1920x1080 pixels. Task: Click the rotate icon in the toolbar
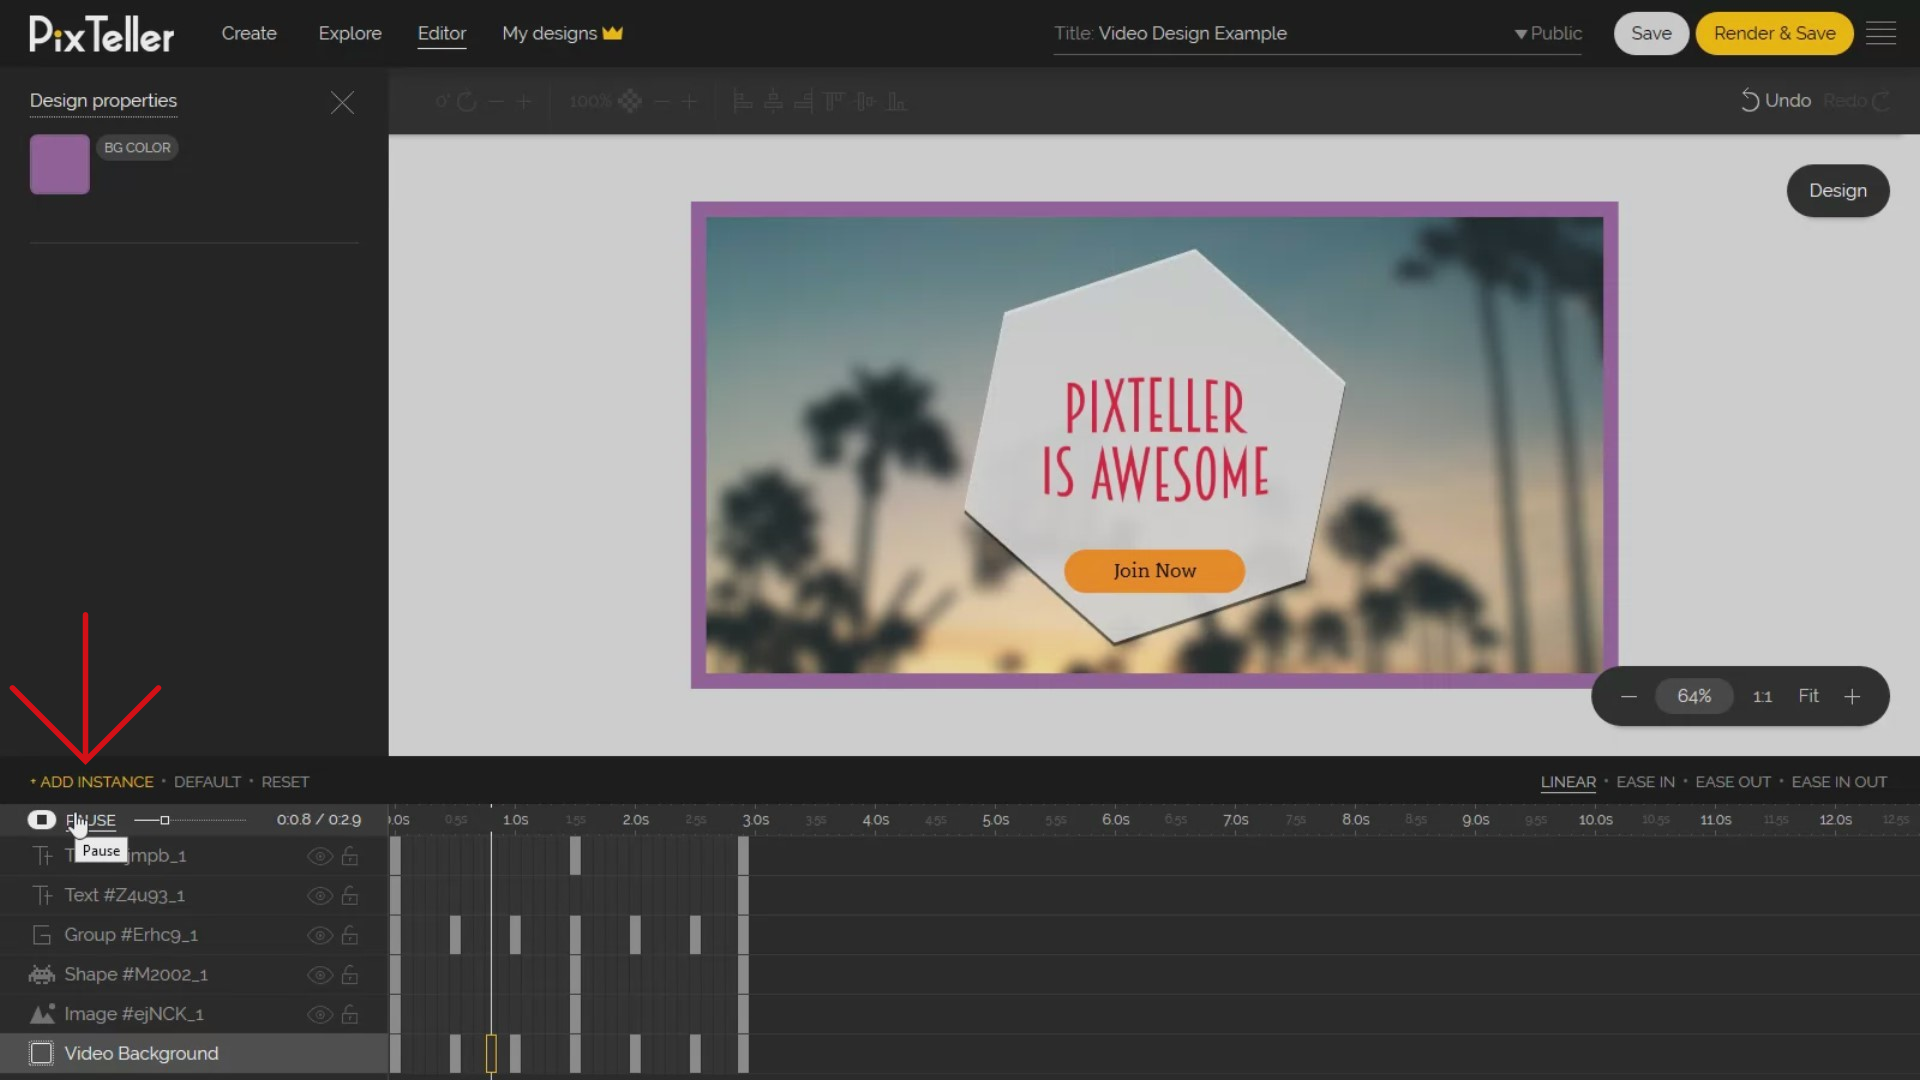point(467,101)
